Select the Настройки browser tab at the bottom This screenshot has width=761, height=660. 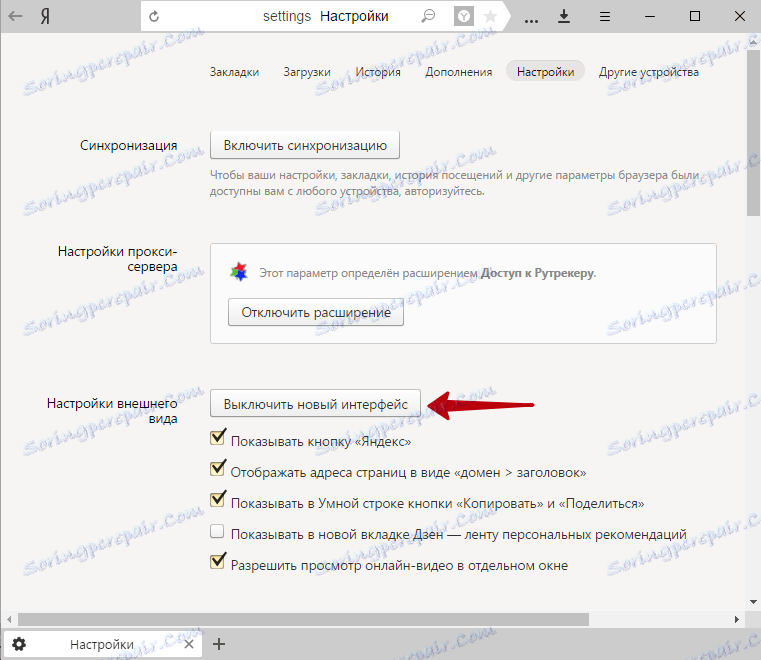102,644
